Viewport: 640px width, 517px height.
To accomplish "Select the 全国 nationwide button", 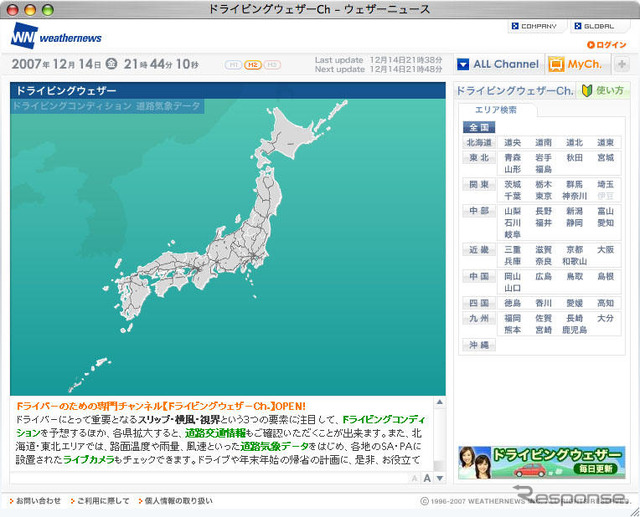I will click(x=479, y=127).
